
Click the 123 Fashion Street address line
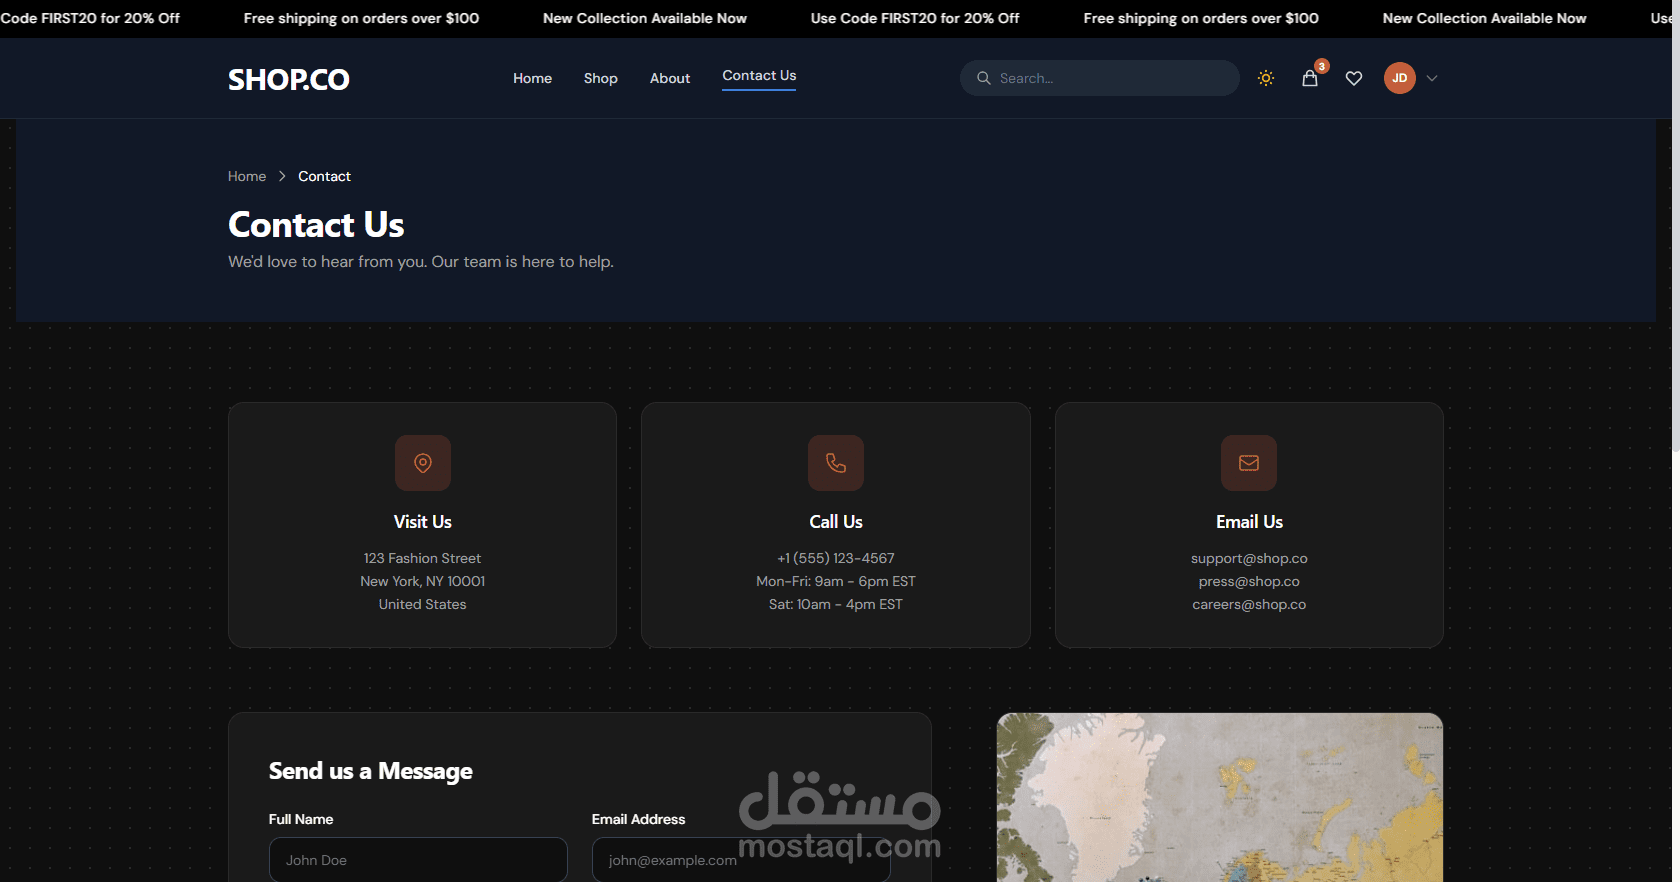[422, 558]
